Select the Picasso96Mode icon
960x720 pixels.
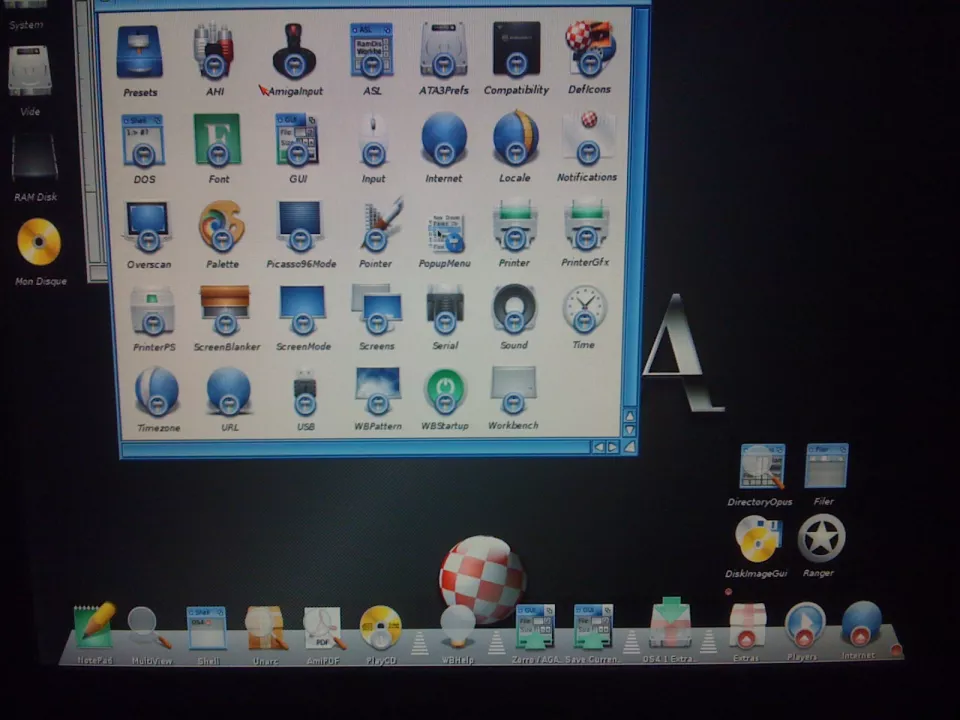coord(300,227)
